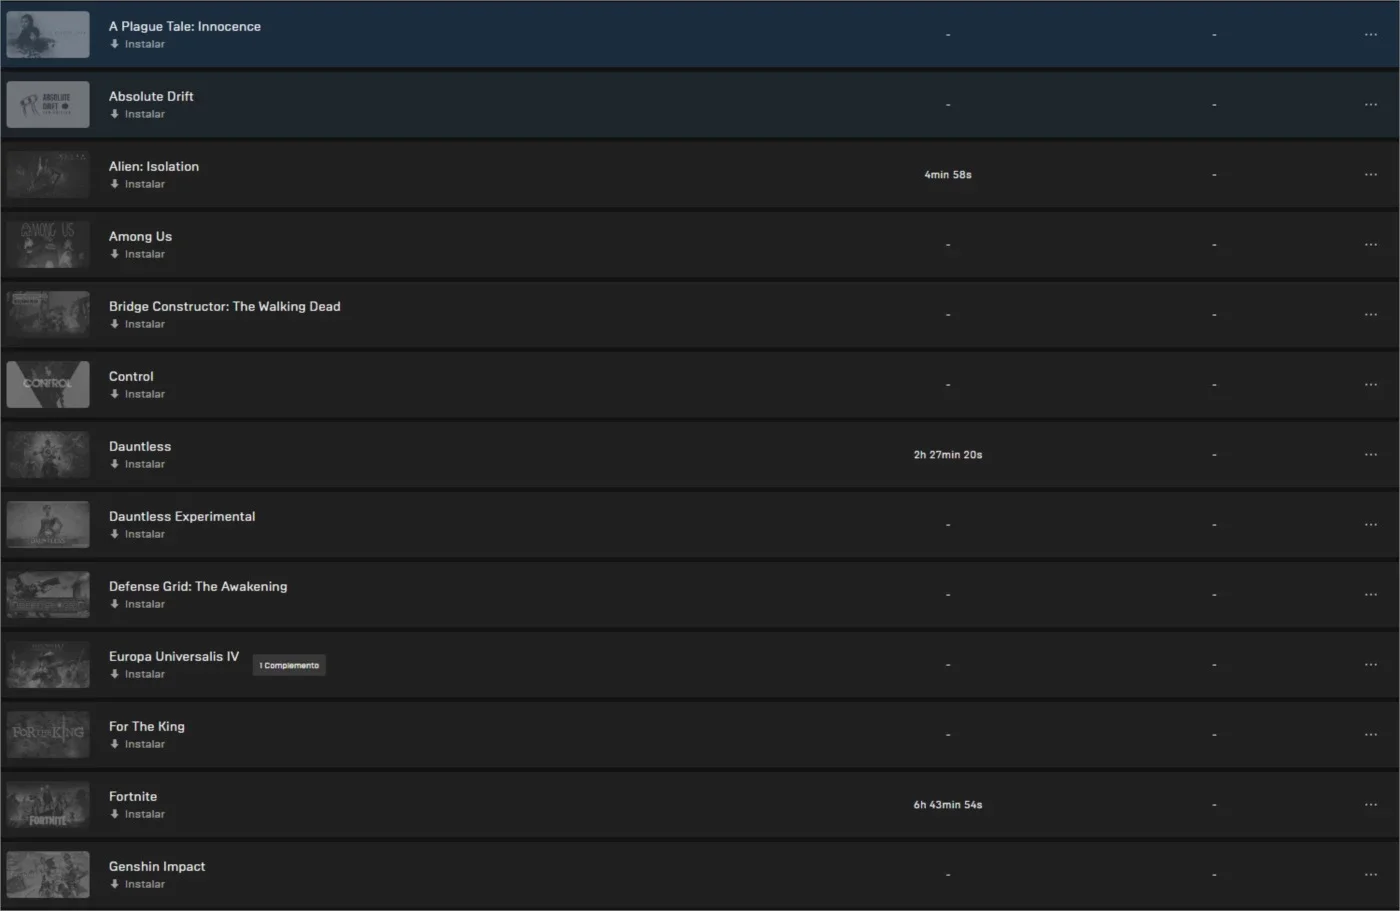Click Control cover thumbnail

[48, 385]
